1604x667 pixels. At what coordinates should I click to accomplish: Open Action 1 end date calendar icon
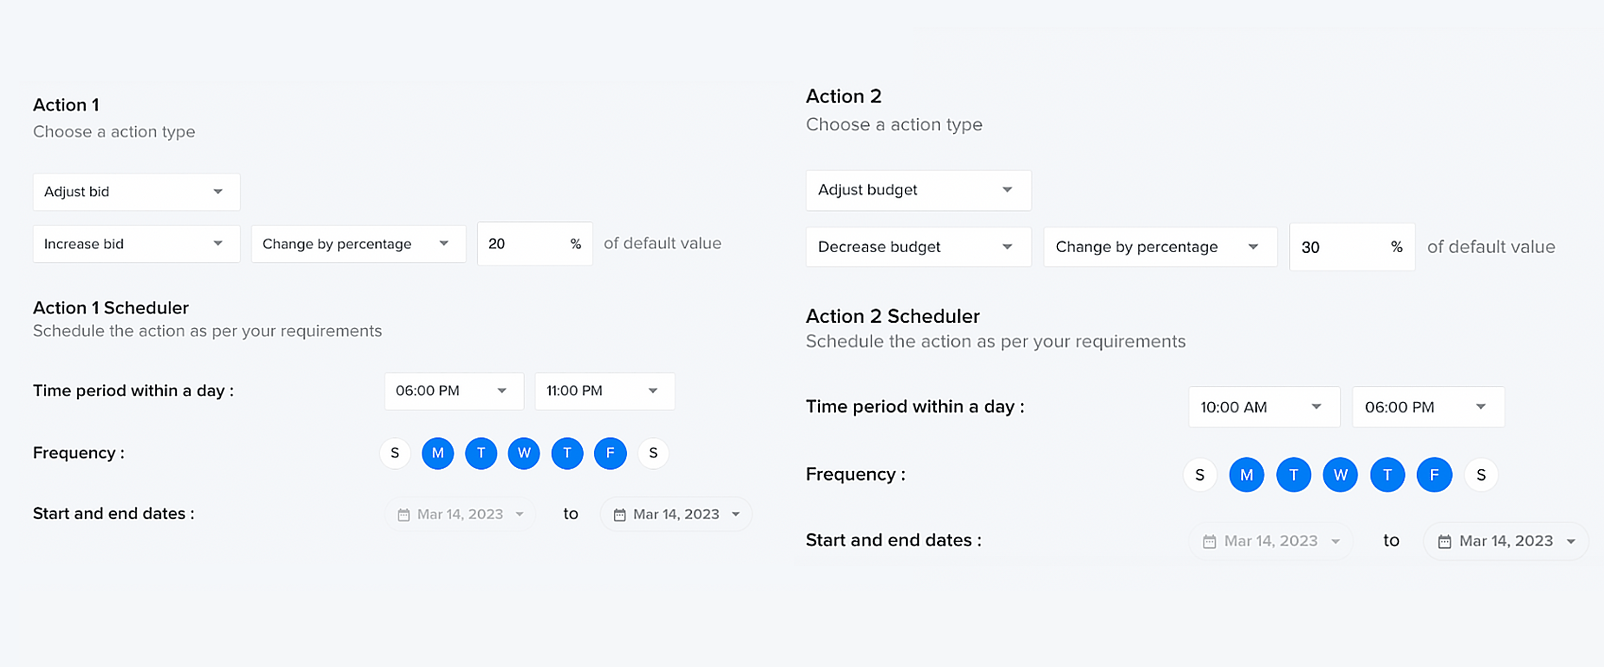[620, 515]
